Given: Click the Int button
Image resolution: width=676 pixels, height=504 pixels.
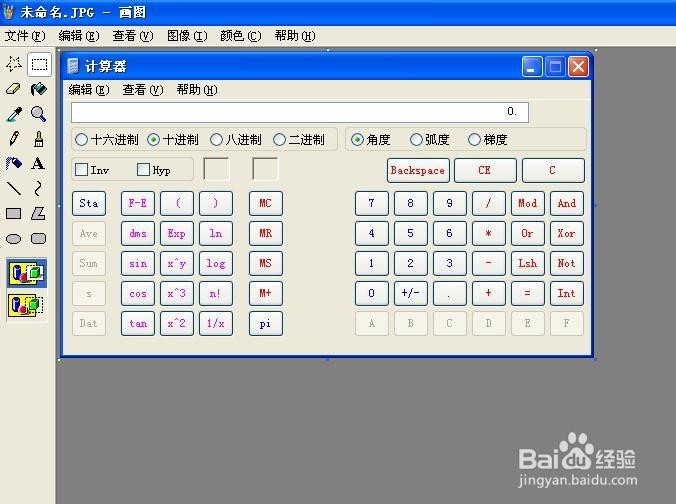Looking at the screenshot, I should [x=566, y=294].
